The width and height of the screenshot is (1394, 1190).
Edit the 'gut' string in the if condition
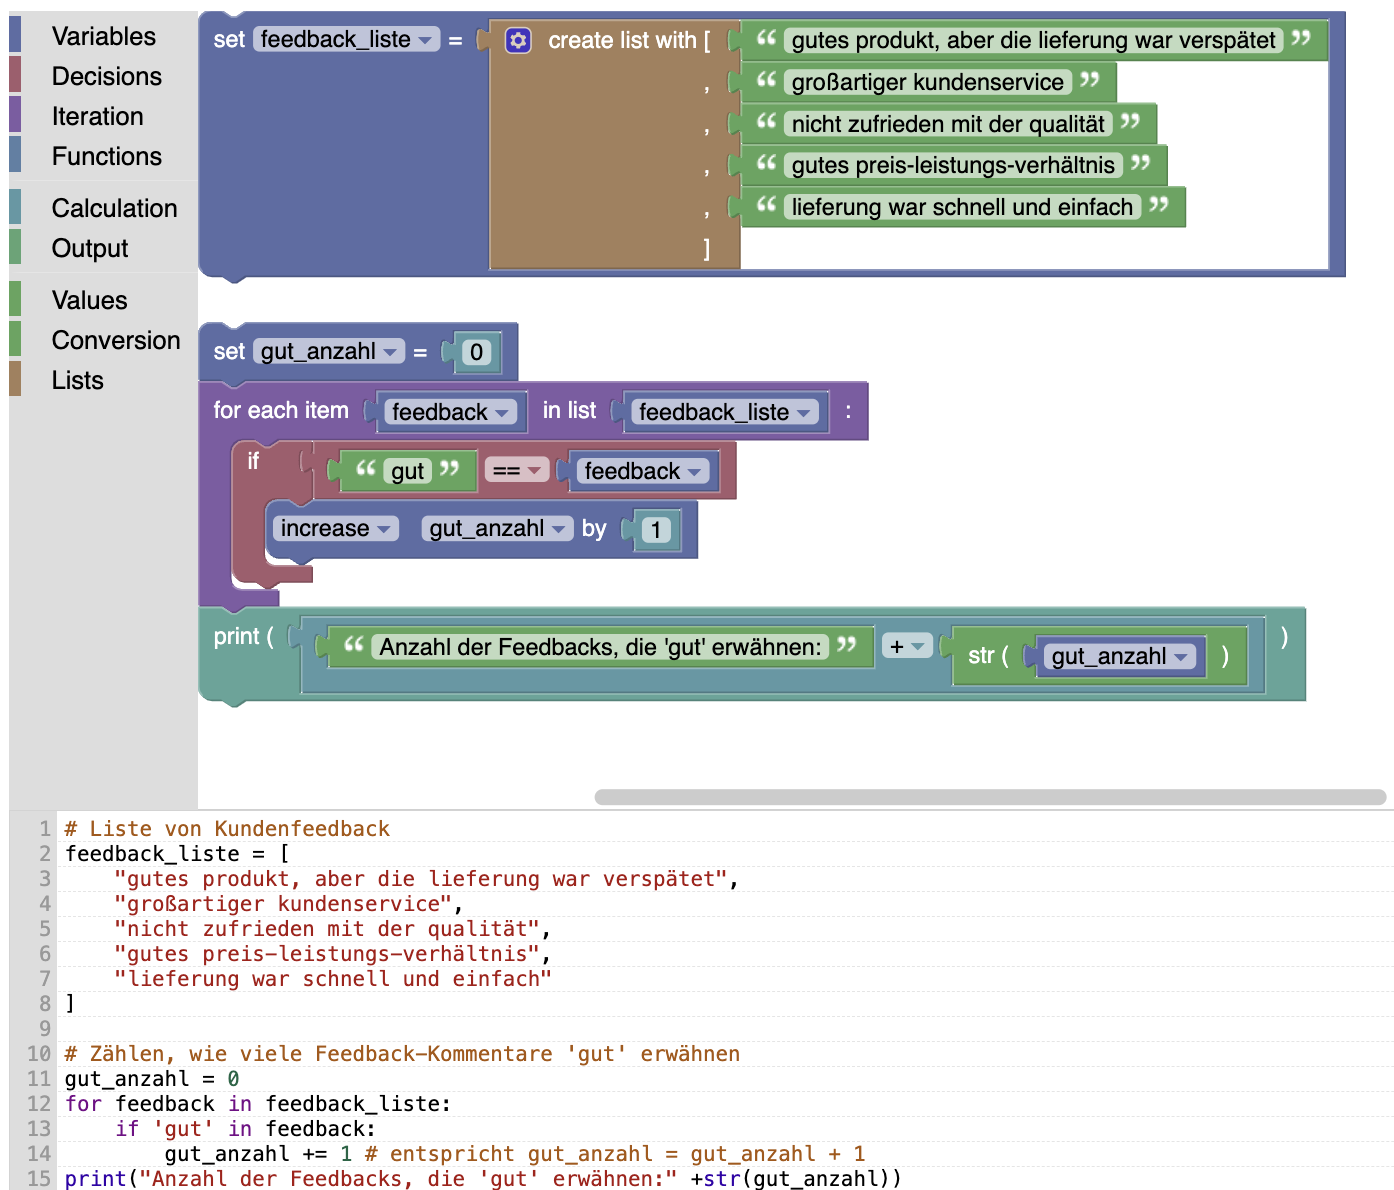[407, 471]
